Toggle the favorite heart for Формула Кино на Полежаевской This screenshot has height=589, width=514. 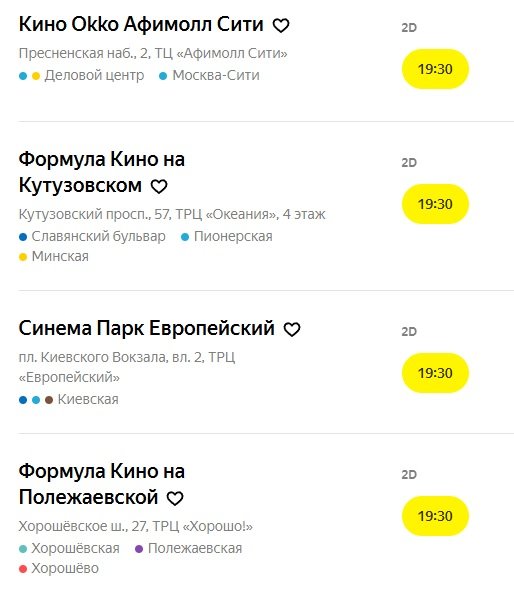(x=175, y=498)
